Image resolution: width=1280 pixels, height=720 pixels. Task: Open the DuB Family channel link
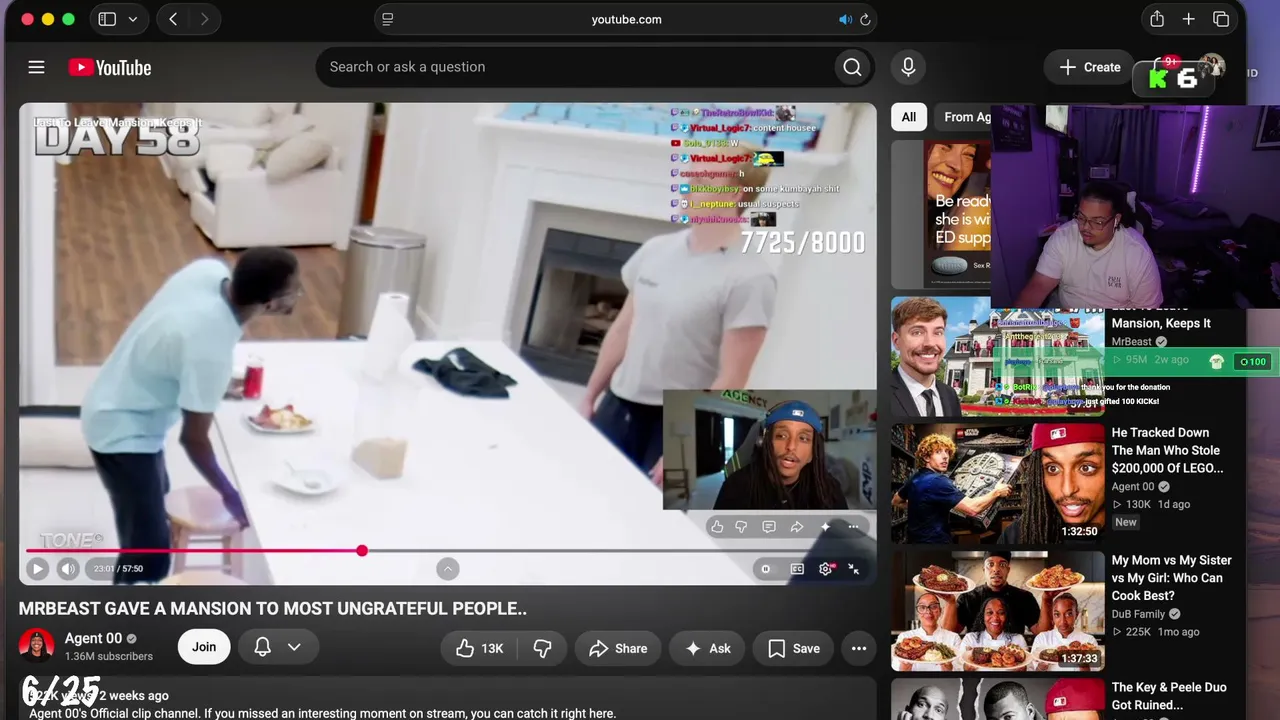pos(1138,614)
